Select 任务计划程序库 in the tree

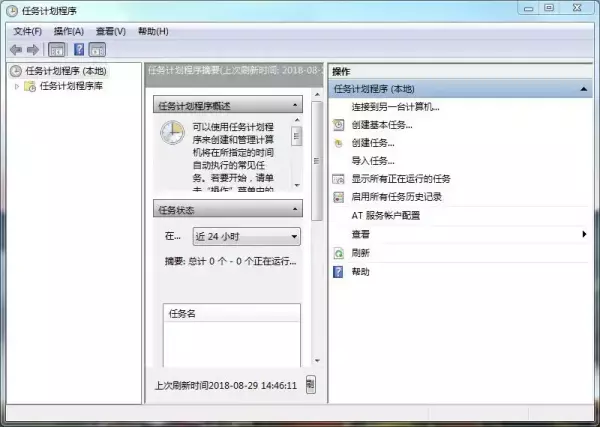click(x=71, y=86)
